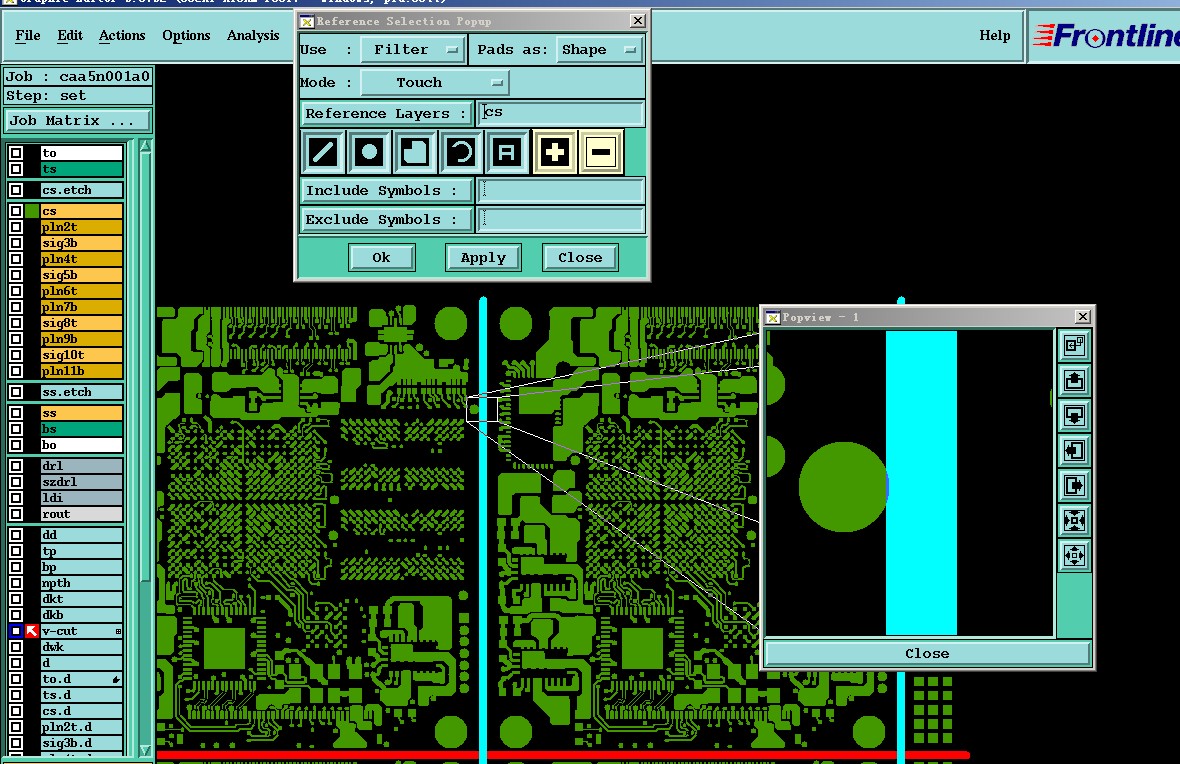Click the Reference Layers button
The height and width of the screenshot is (764, 1180).
click(x=387, y=114)
